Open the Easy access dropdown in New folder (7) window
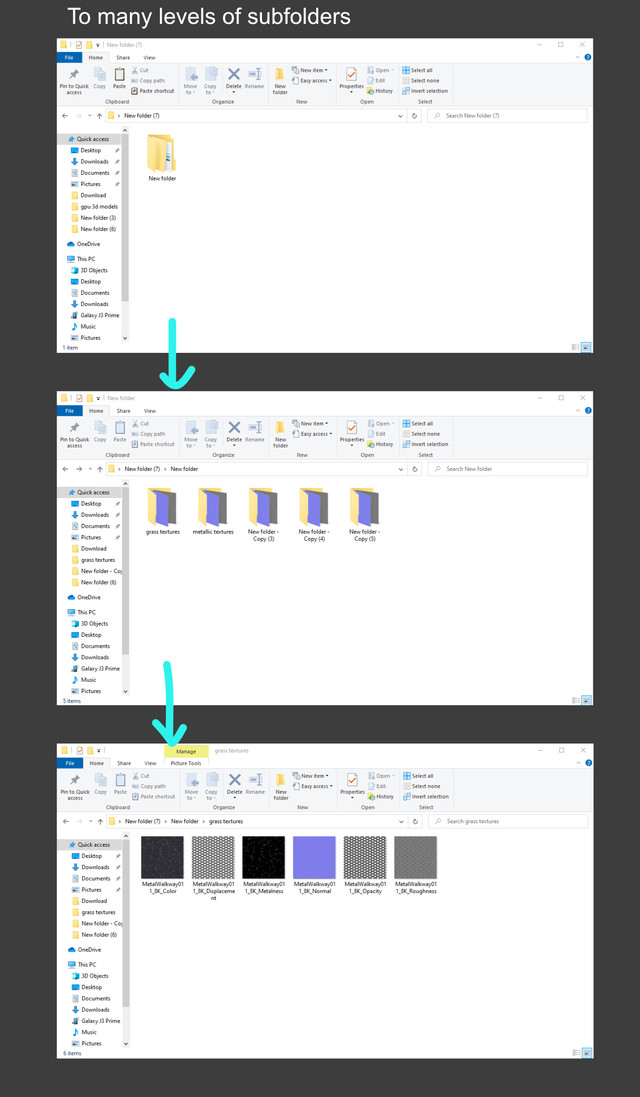 [x=312, y=80]
